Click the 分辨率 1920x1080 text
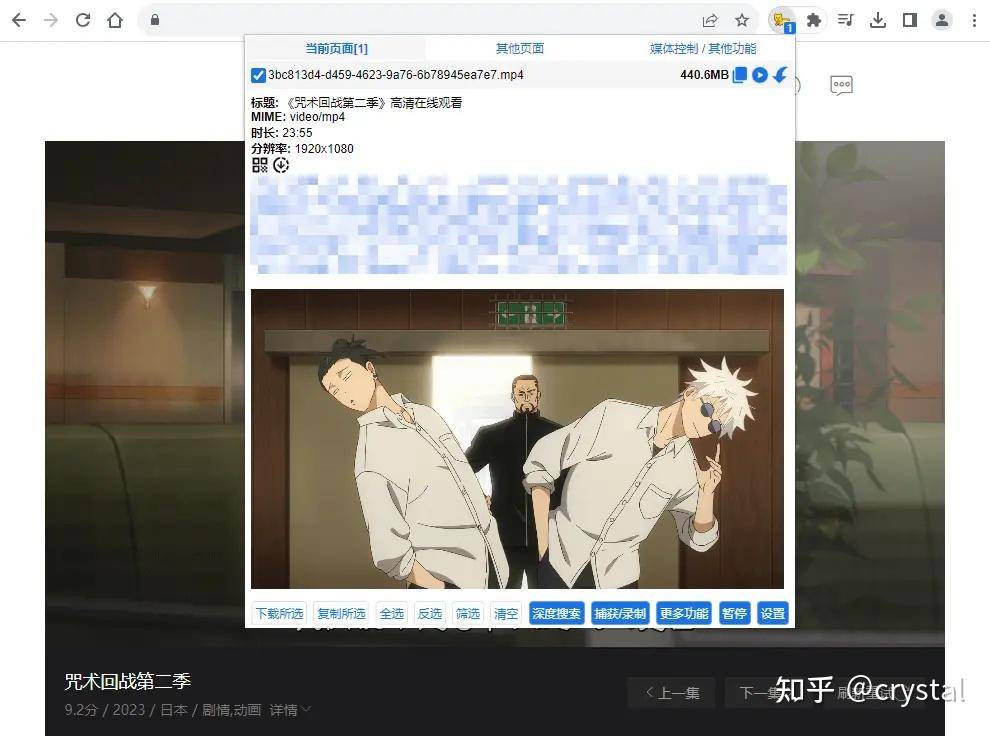The image size is (990, 736). click(x=302, y=149)
